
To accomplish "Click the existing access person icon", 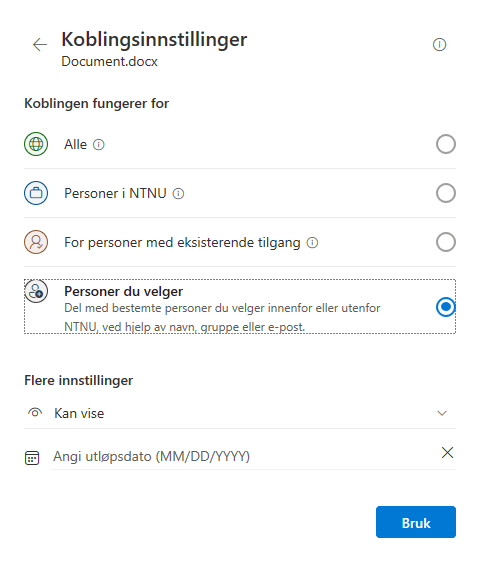I will (36, 242).
